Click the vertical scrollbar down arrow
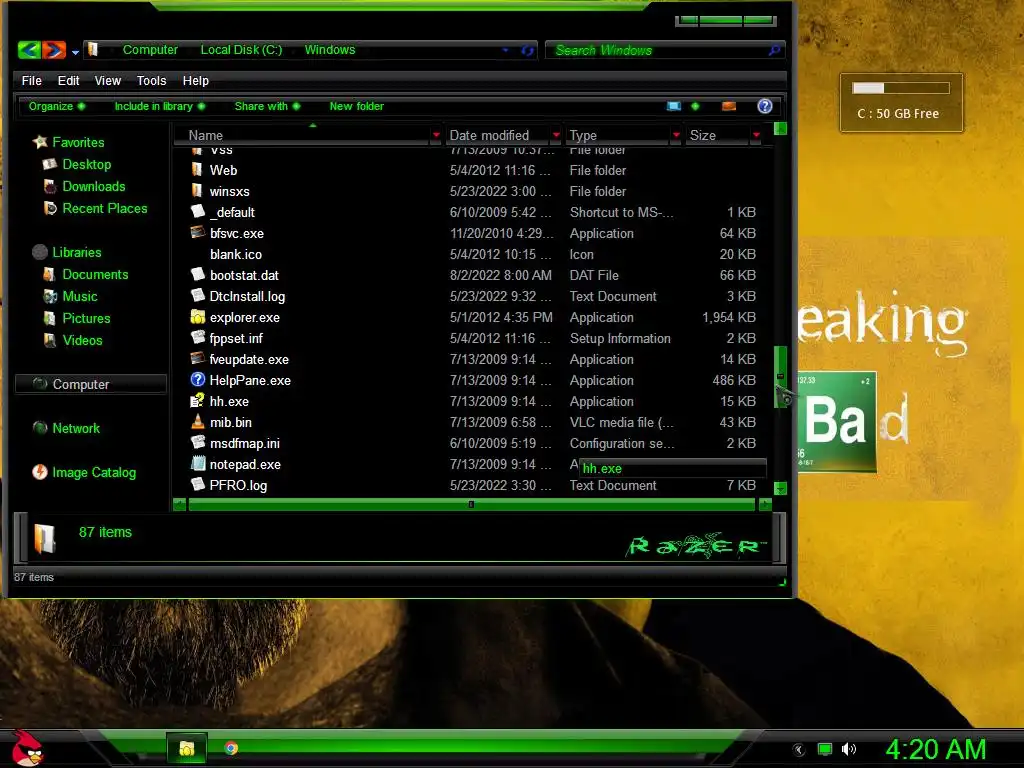This screenshot has height=768, width=1024. point(780,488)
